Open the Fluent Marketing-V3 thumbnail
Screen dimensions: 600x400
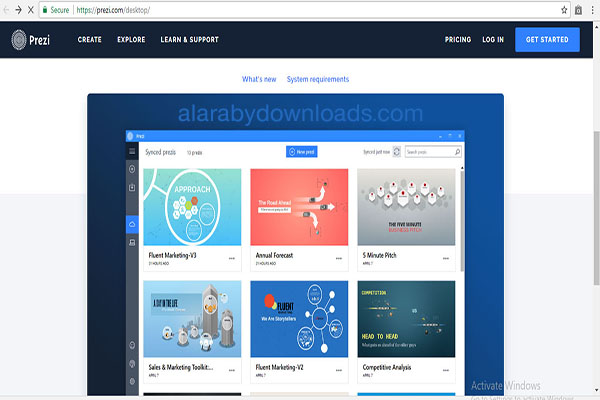[192, 207]
